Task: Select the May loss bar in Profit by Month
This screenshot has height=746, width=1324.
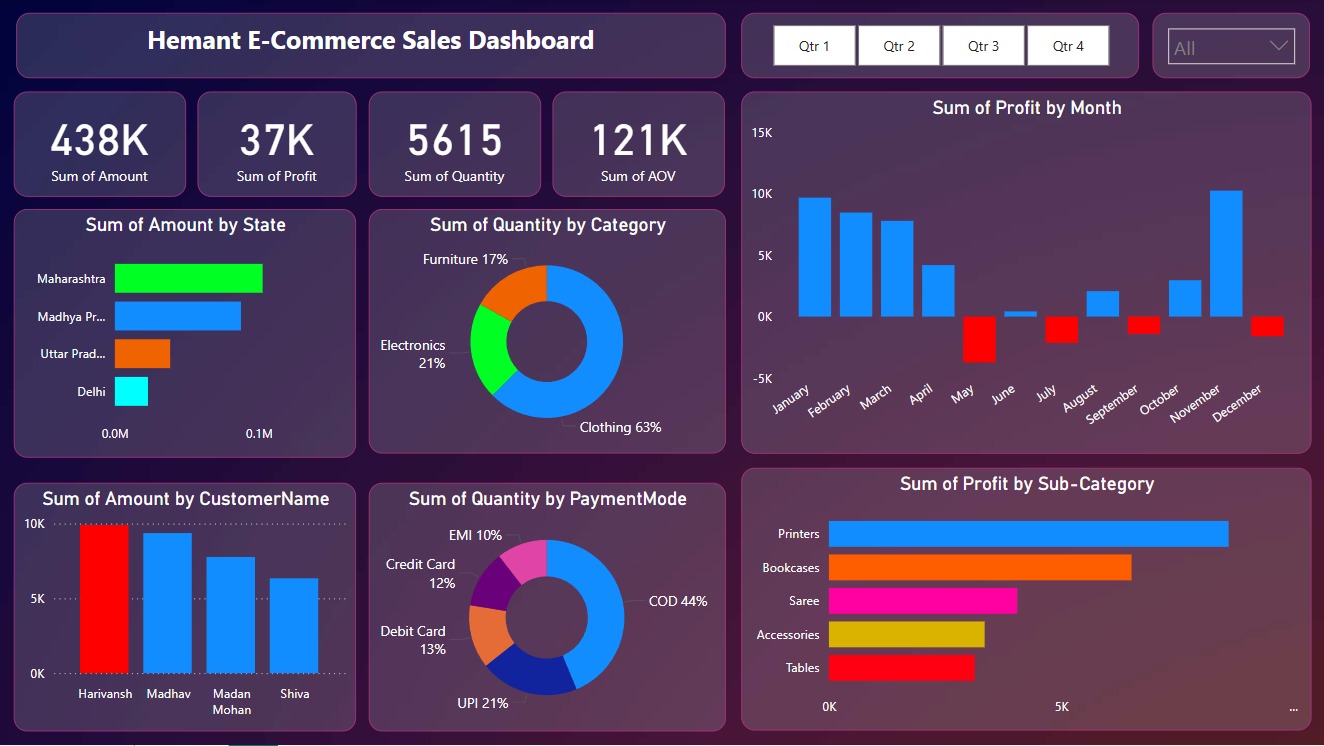Action: coord(978,340)
